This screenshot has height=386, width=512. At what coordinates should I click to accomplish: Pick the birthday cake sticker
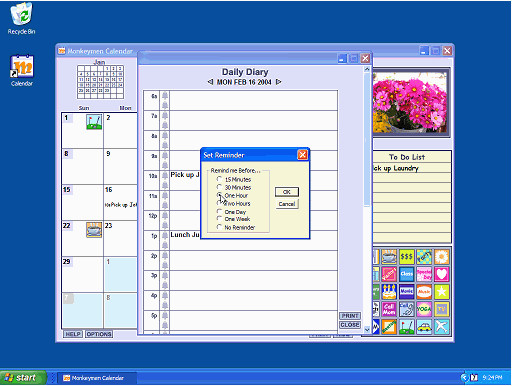pyautogui.click(x=389, y=292)
